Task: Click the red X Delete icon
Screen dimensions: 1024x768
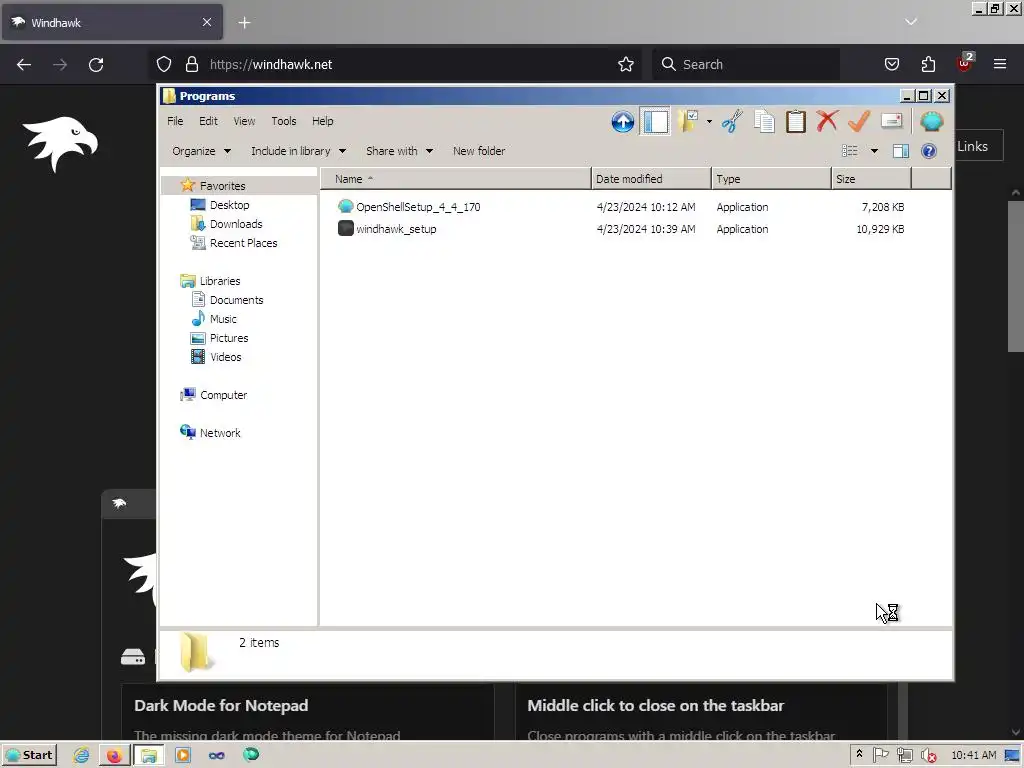Action: [827, 121]
